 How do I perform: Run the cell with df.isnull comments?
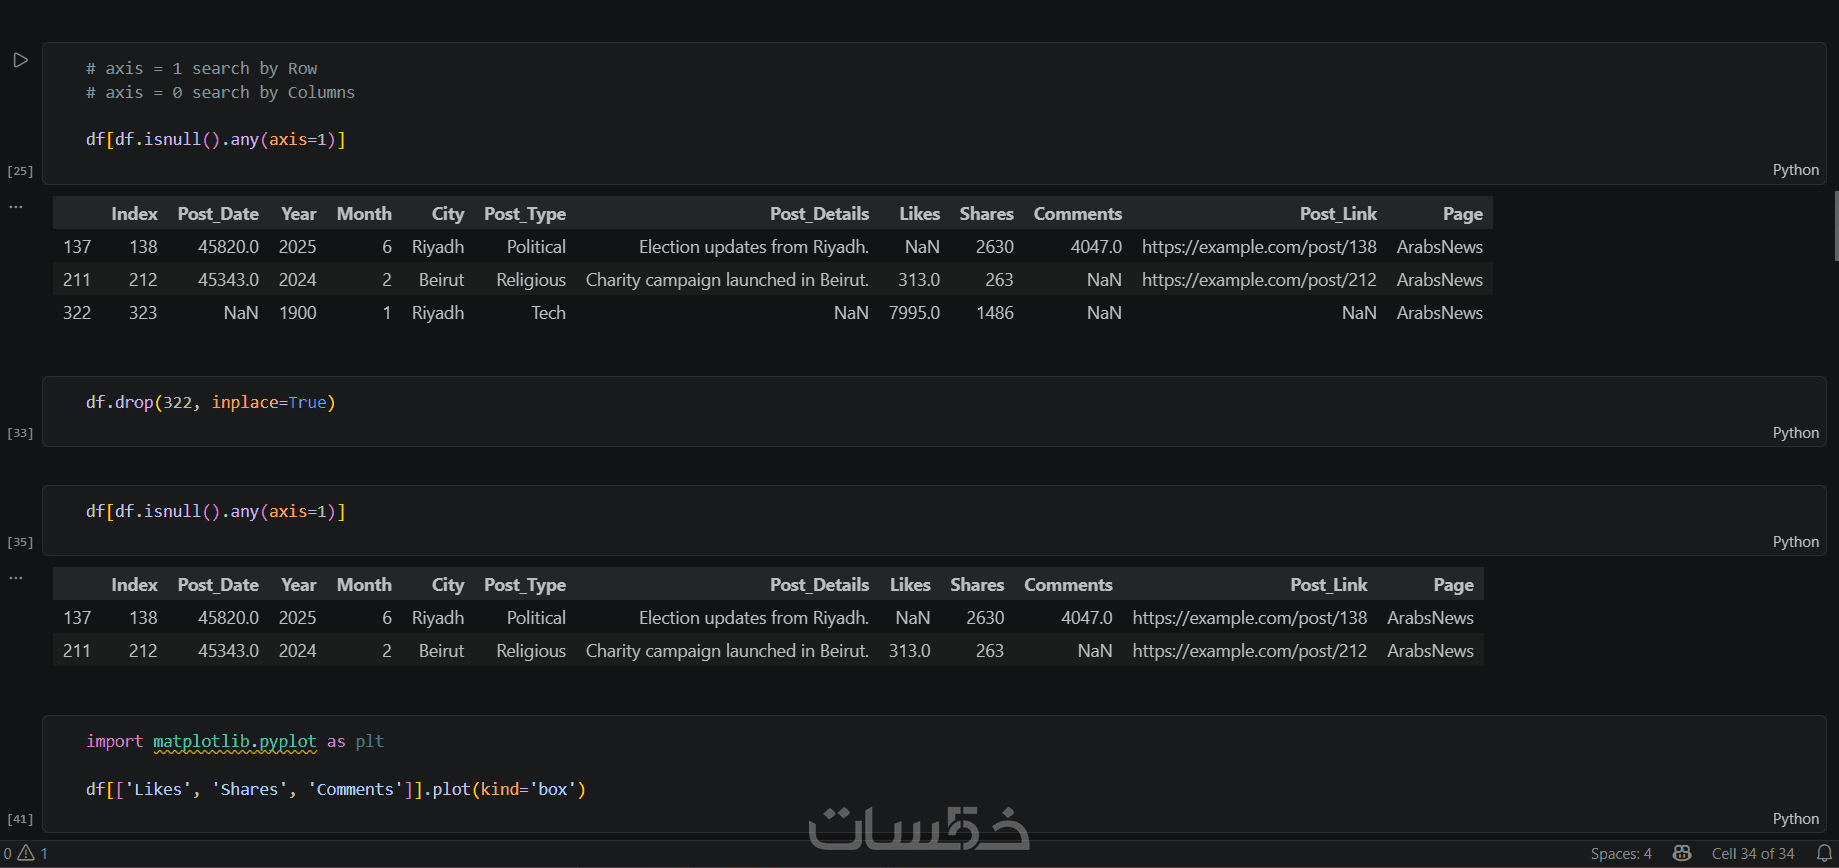tap(20, 60)
